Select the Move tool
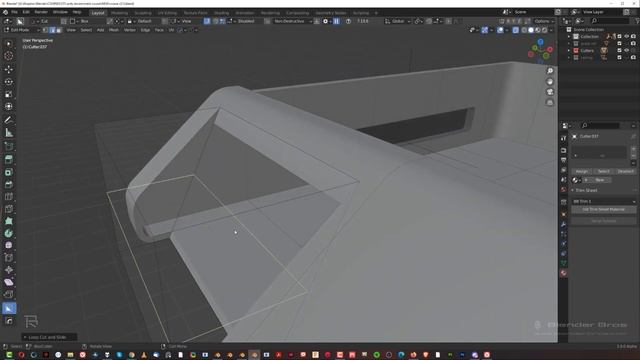The image size is (640, 360). 9,69
